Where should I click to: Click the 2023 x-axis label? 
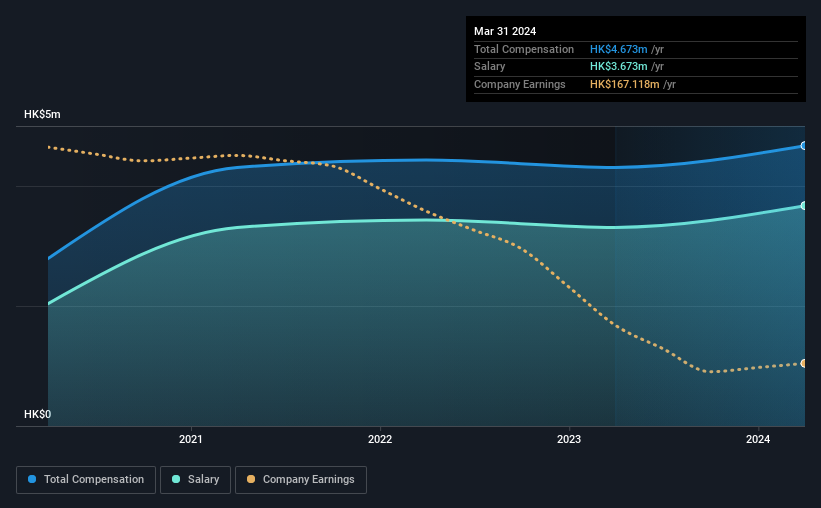pyautogui.click(x=569, y=439)
